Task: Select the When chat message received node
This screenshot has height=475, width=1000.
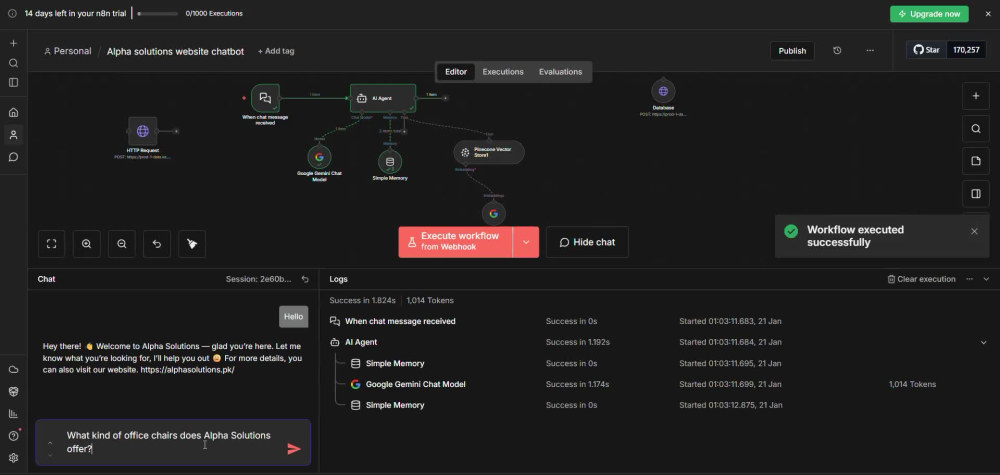Action: [265, 98]
